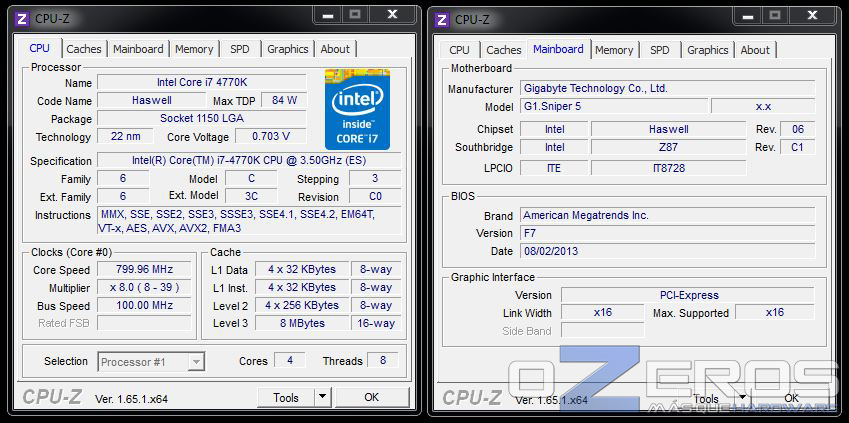Click motherboard Model value G1.Sniper 5
Image resolution: width=849 pixels, height=423 pixels.
613,106
